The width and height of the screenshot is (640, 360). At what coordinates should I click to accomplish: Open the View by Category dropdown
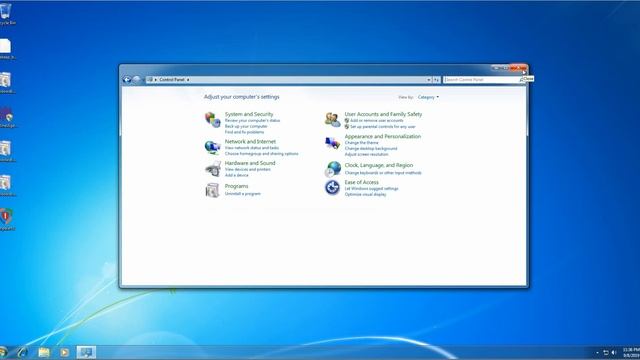pos(428,97)
